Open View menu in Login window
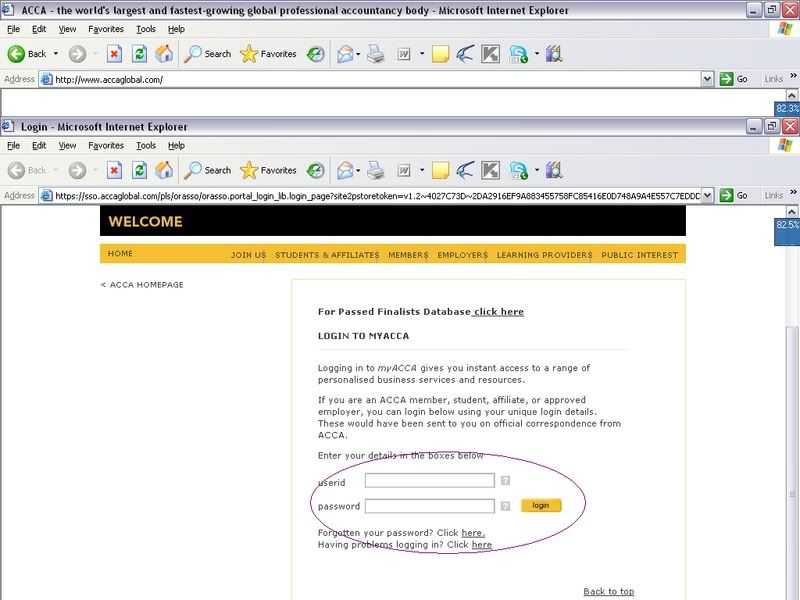The height and width of the screenshot is (600, 800). coord(67,145)
